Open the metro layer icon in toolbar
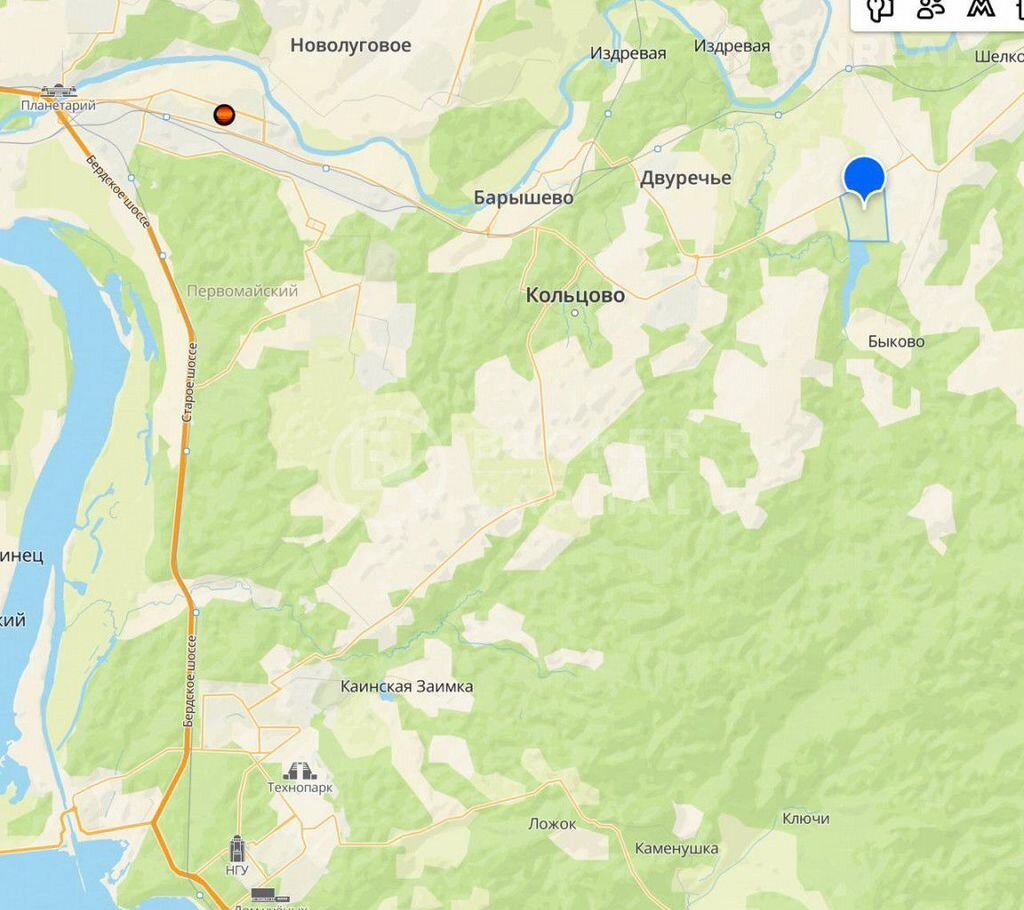The image size is (1024, 910). click(x=981, y=8)
